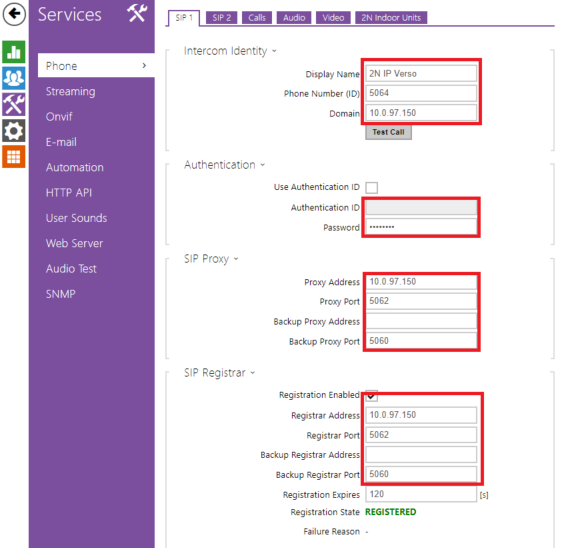Screen dimensions: 565x548
Task: Collapse the Authentication section
Action: (263, 165)
